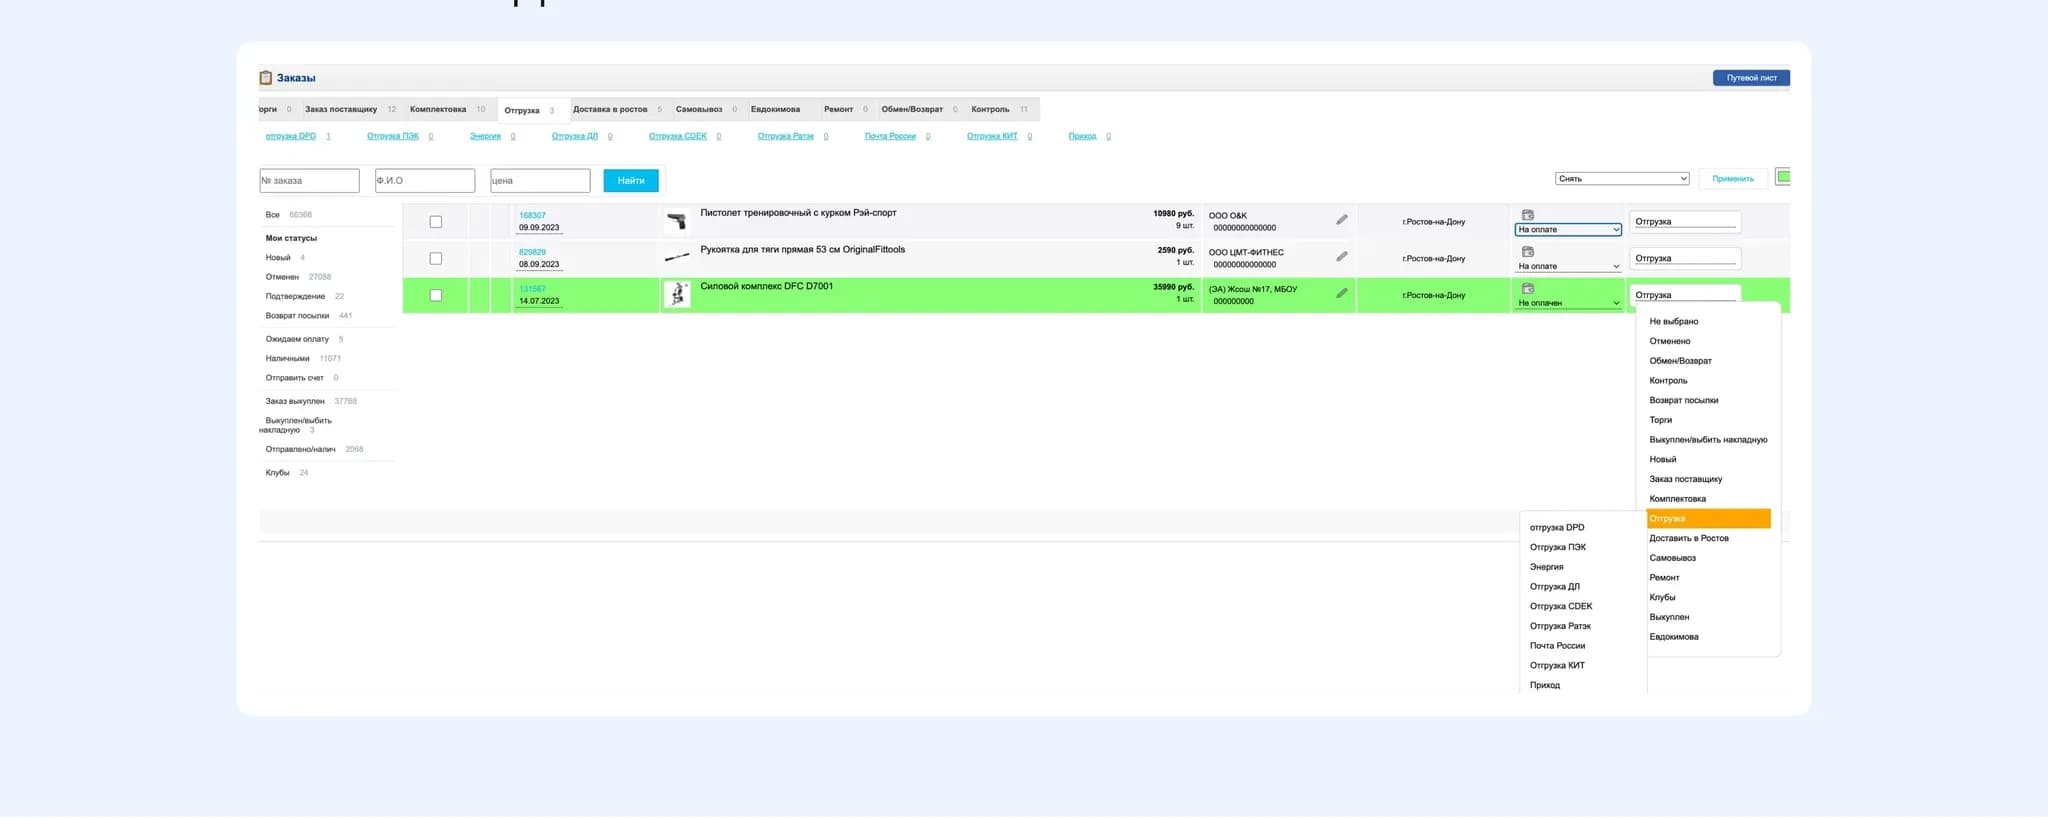The image size is (2048, 819).
Task: Check the box on the green highlighted order
Action: click(435, 296)
